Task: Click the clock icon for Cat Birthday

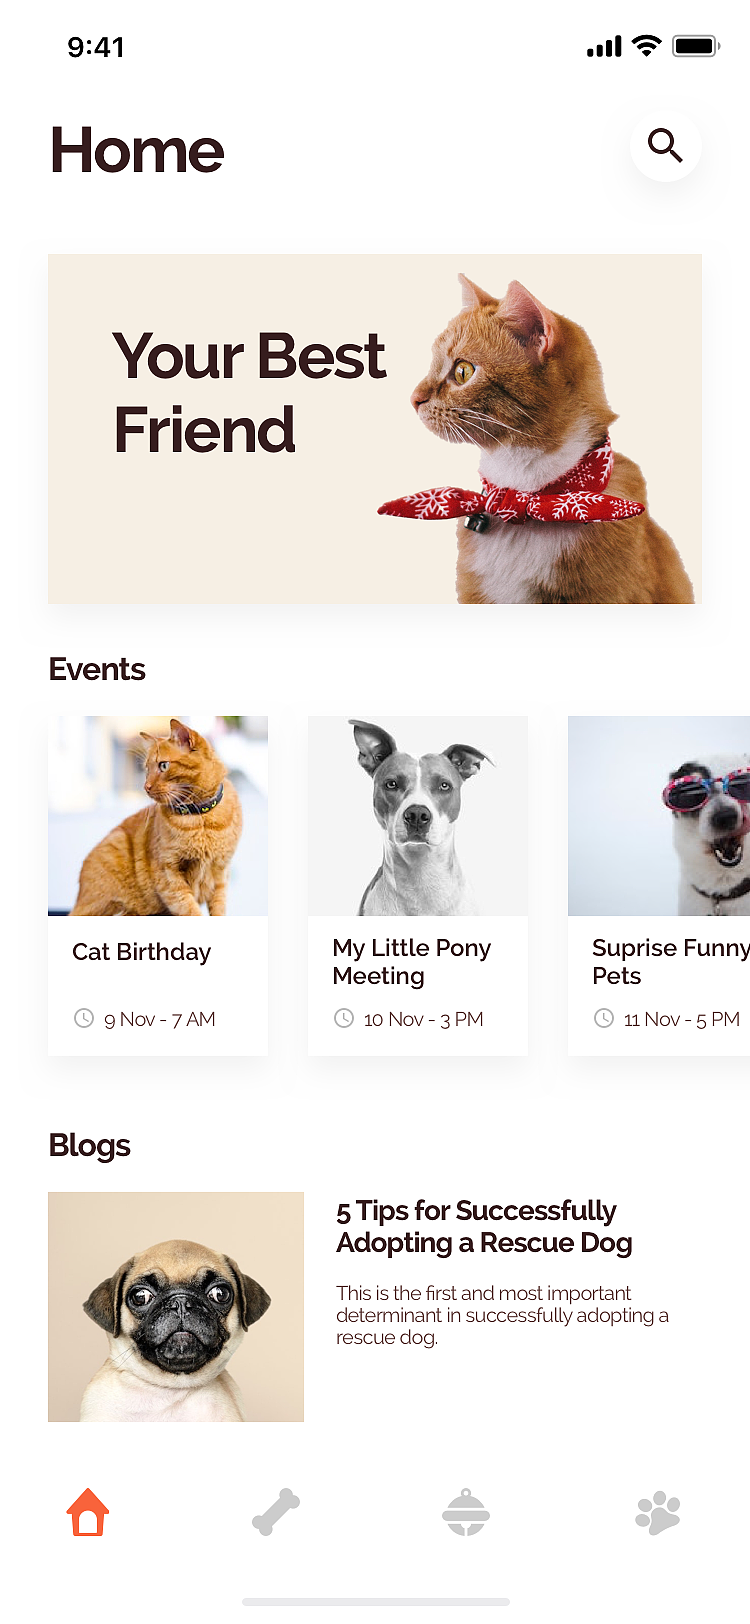Action: [x=84, y=1018]
